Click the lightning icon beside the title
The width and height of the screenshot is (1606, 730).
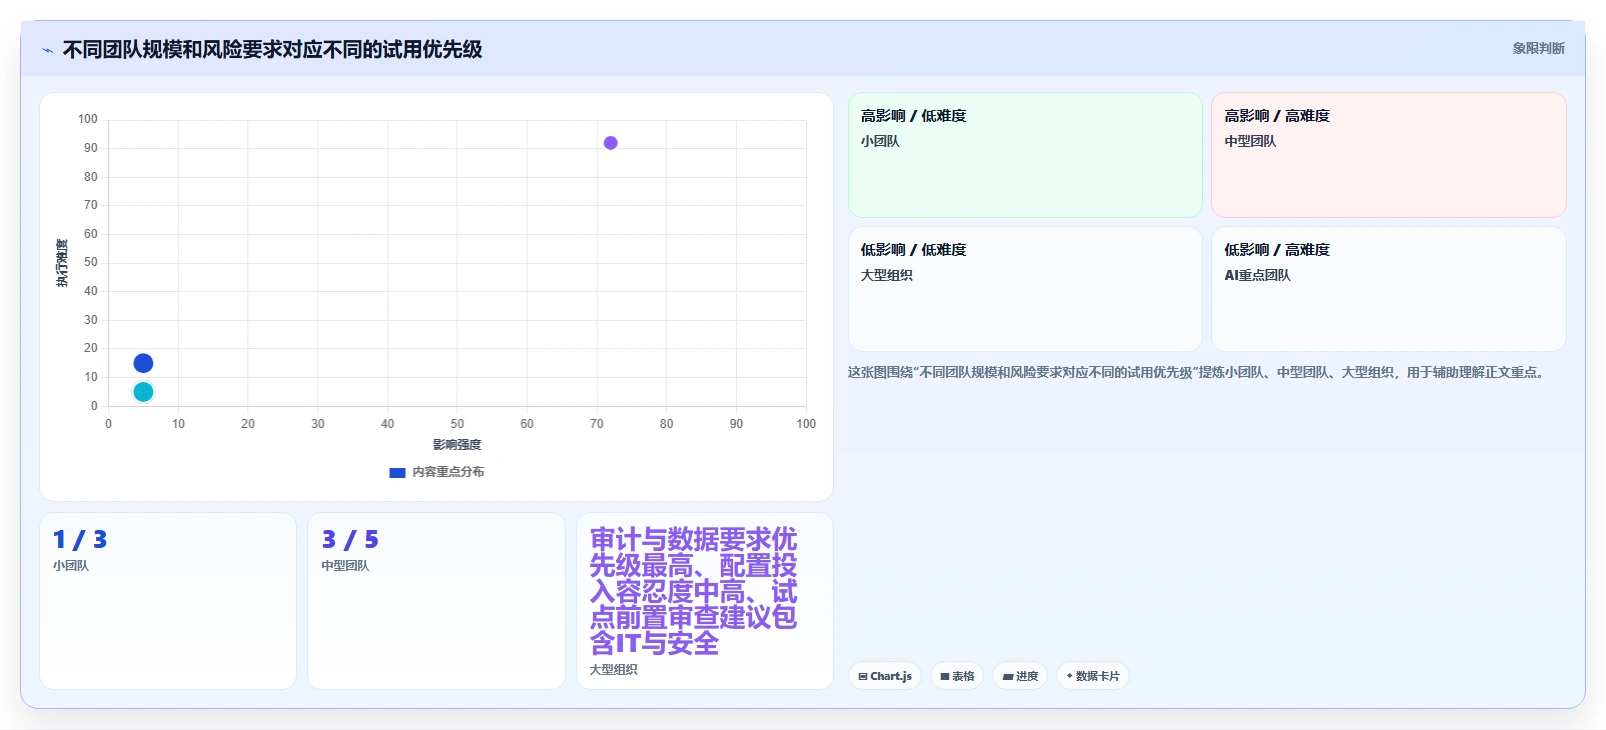point(47,50)
